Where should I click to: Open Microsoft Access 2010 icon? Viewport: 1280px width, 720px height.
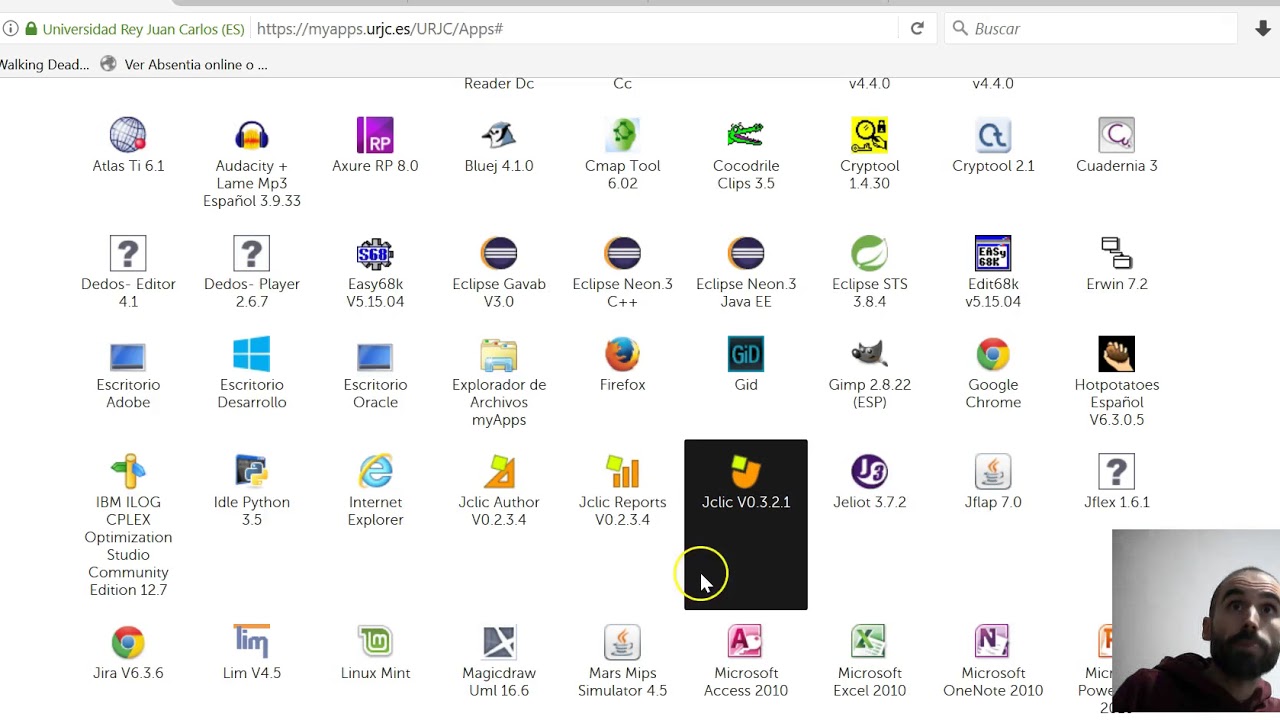[746, 642]
